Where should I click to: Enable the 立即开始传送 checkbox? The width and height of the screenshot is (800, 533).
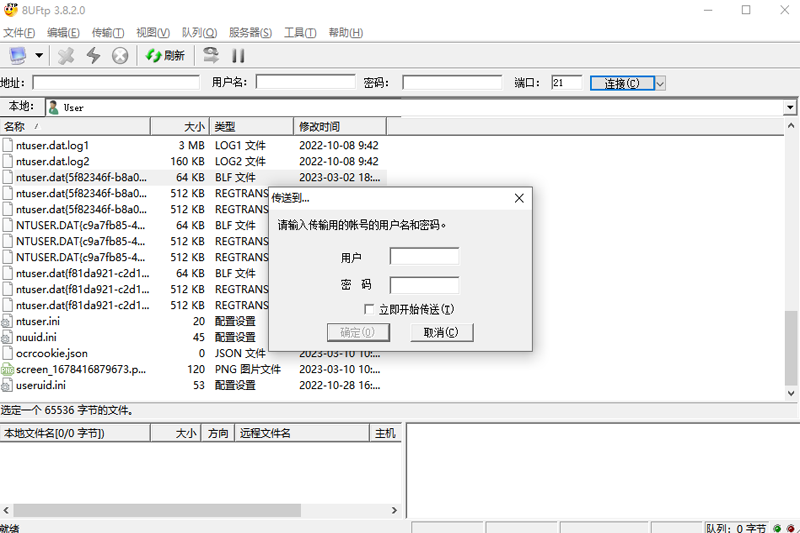coord(370,310)
